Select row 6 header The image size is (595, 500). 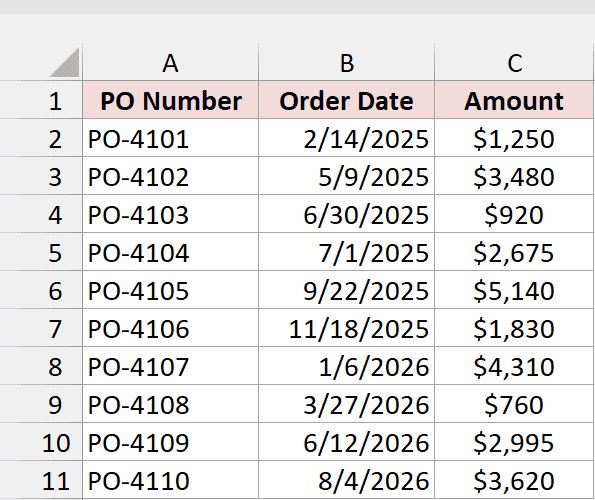(x=41, y=289)
